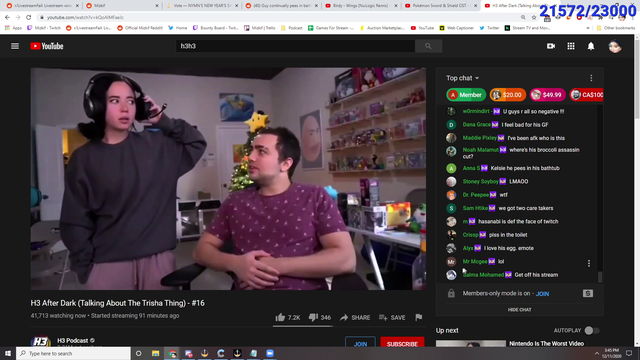
Task: Open the H3 Podcast channel name
Action: (x=73, y=340)
